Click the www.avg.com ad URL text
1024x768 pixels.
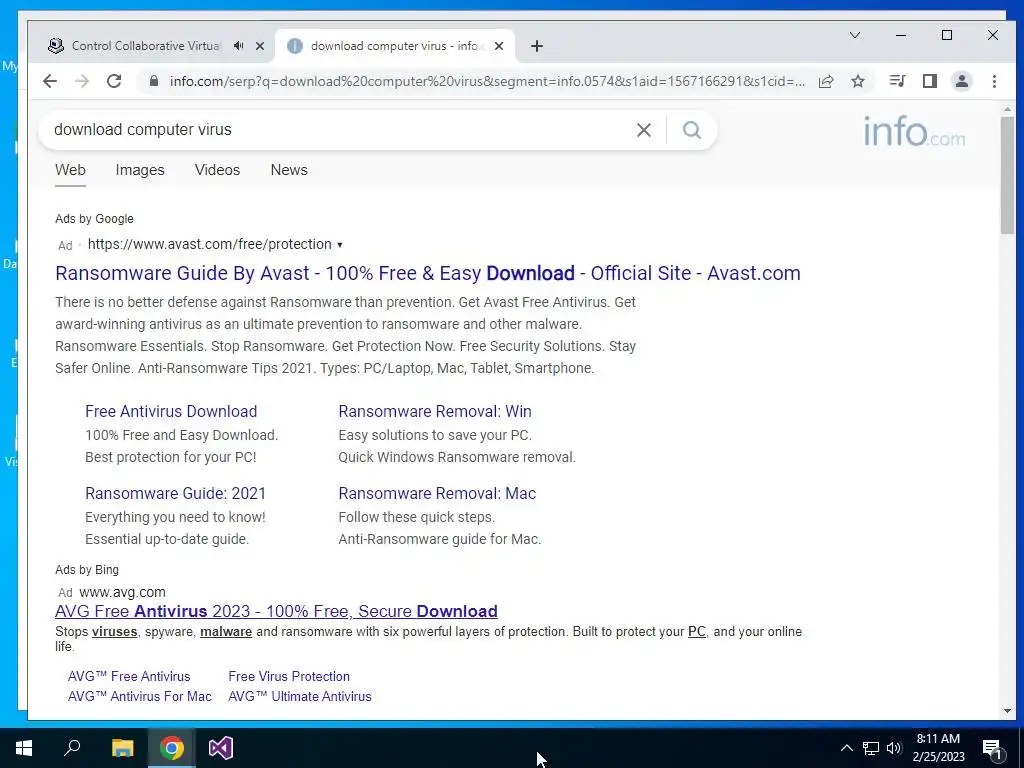122,592
